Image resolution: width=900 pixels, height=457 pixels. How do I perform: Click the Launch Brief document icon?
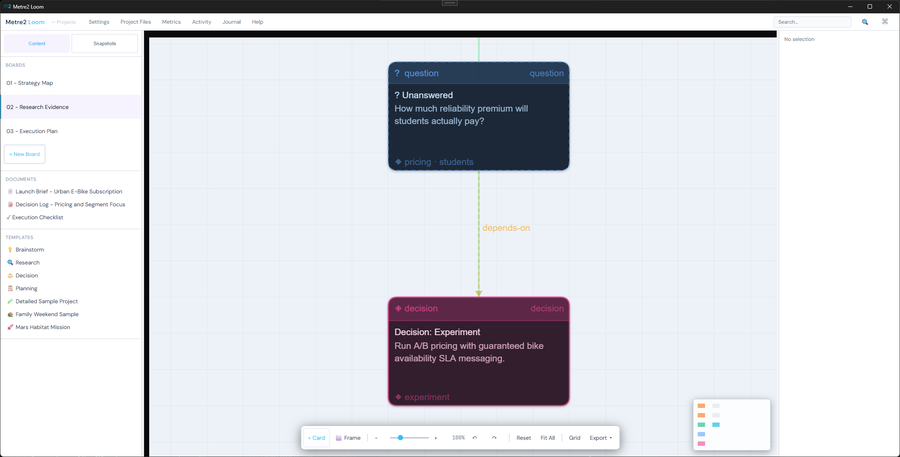[10, 192]
